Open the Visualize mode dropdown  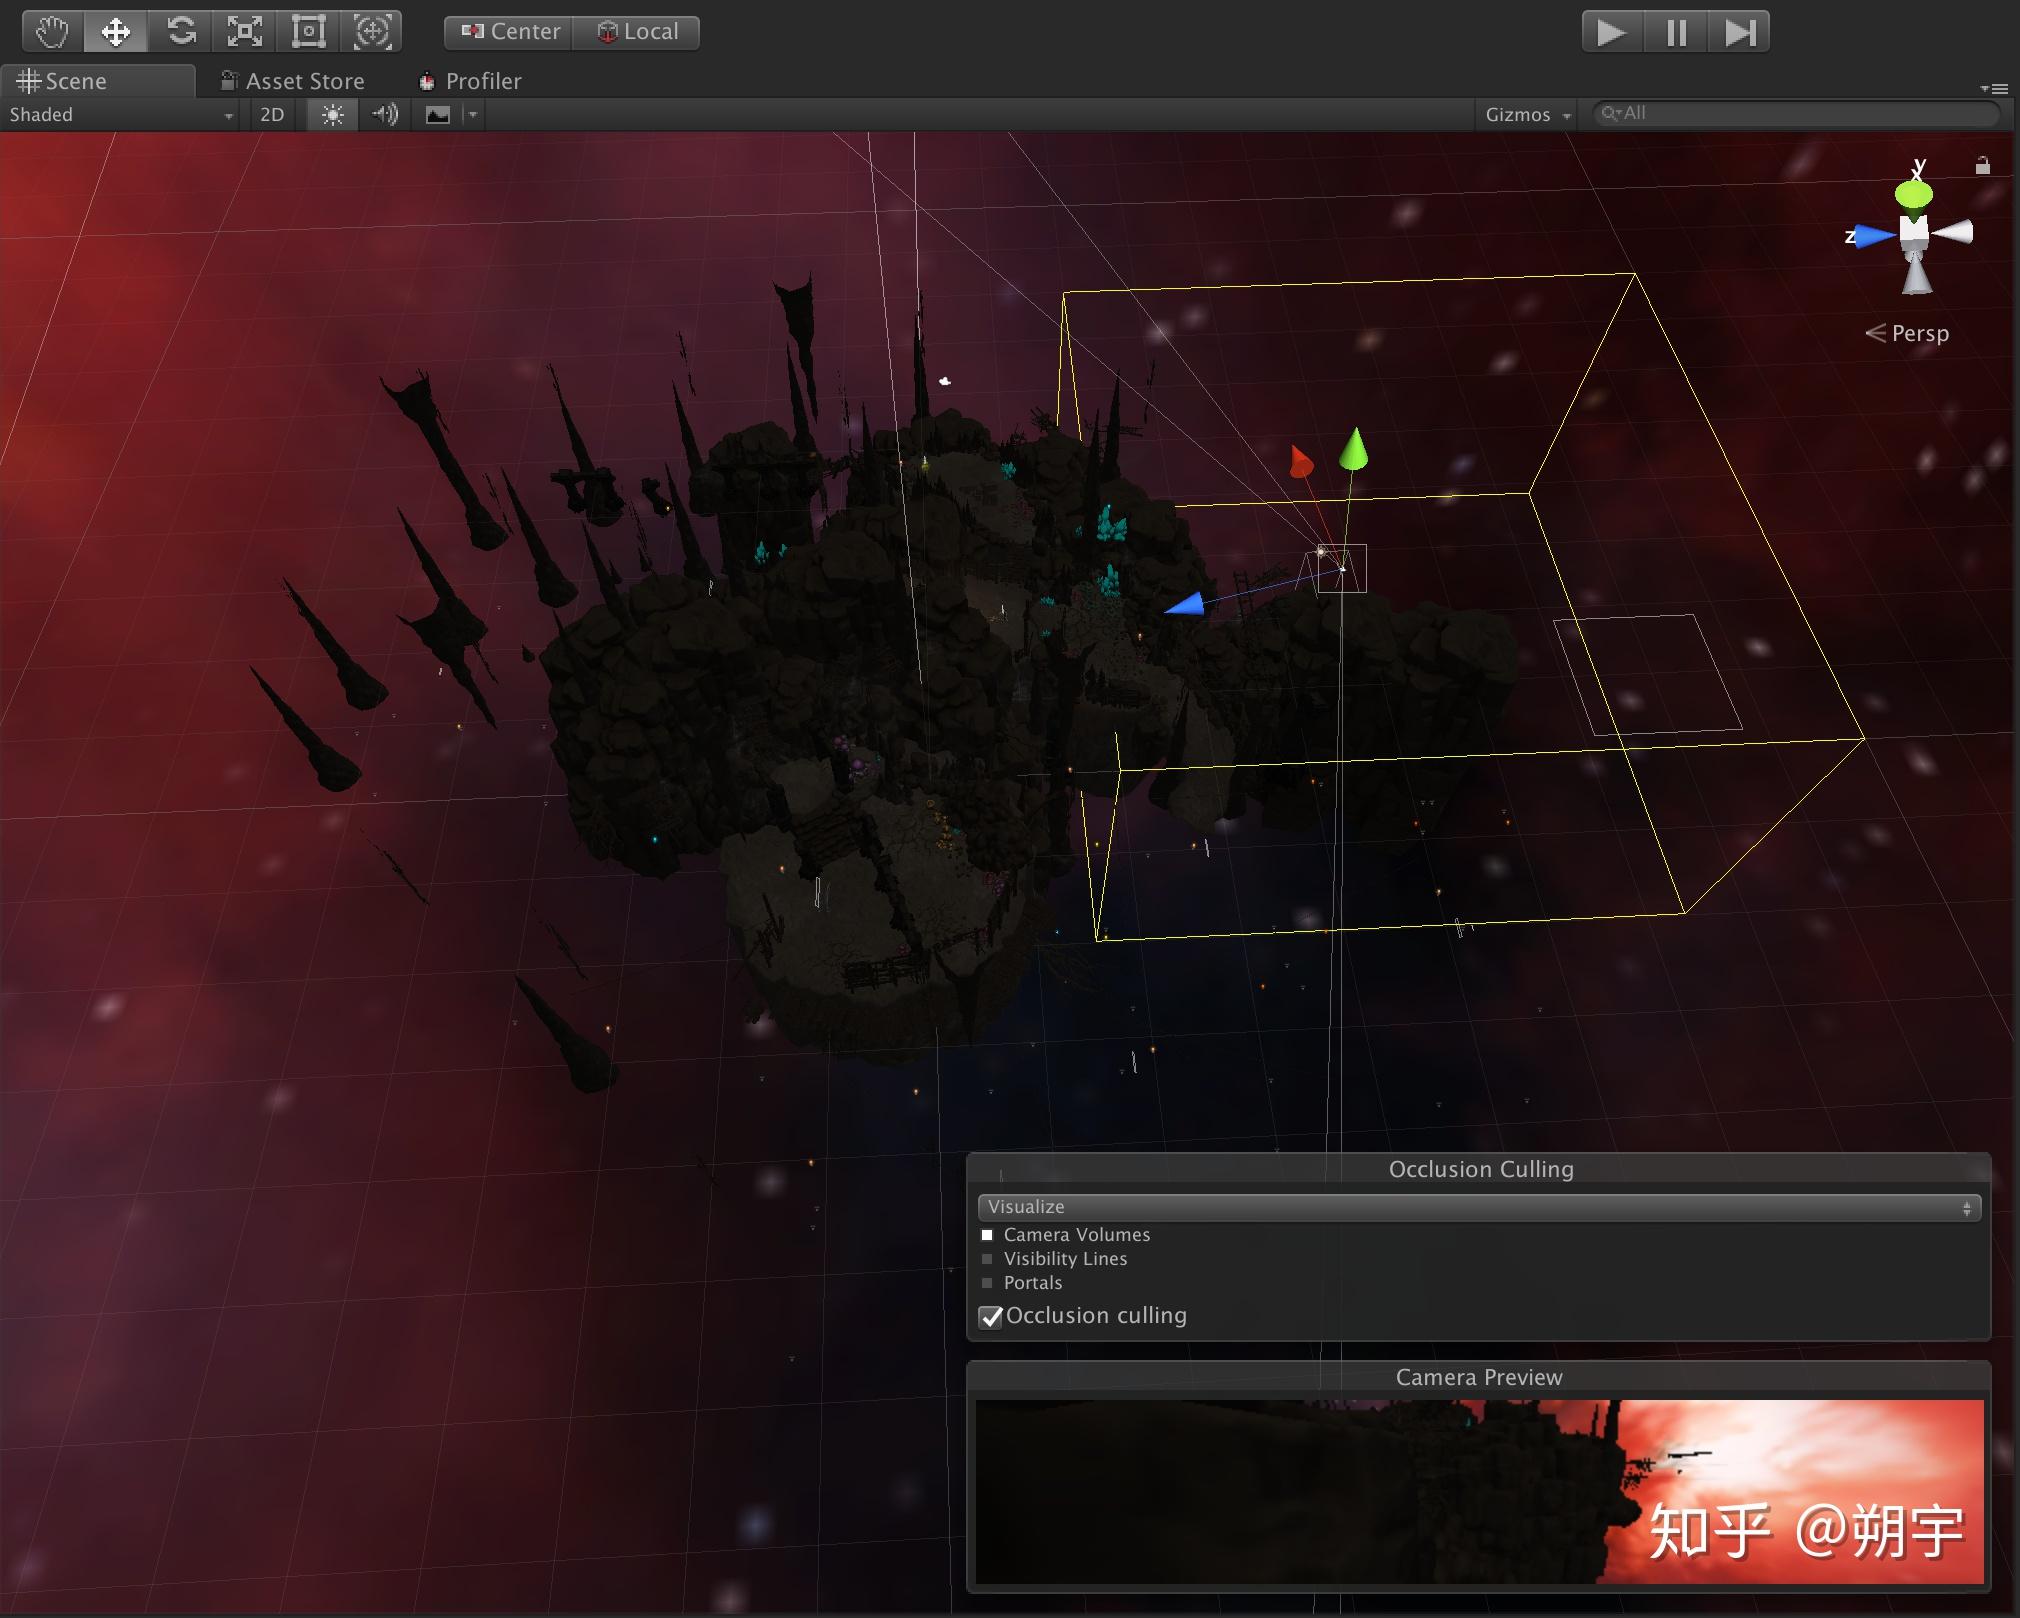[x=1479, y=1207]
